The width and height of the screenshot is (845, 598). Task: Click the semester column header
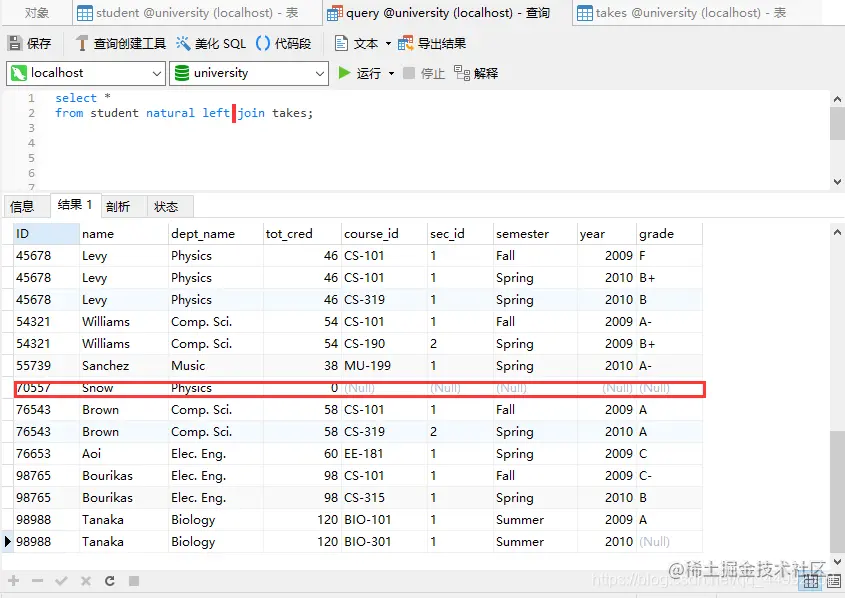click(535, 234)
